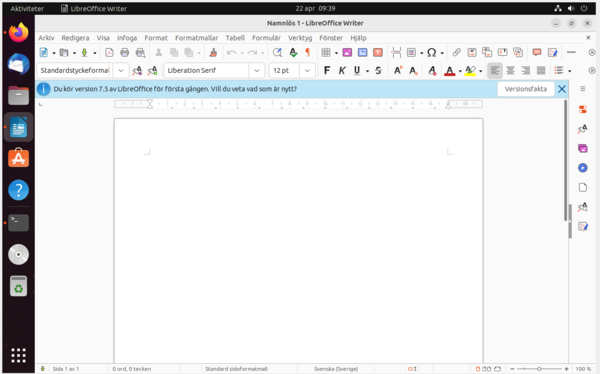Viewport: 600px width, 374px height.
Task: Expand the paragraph style dropdown
Action: click(x=121, y=70)
